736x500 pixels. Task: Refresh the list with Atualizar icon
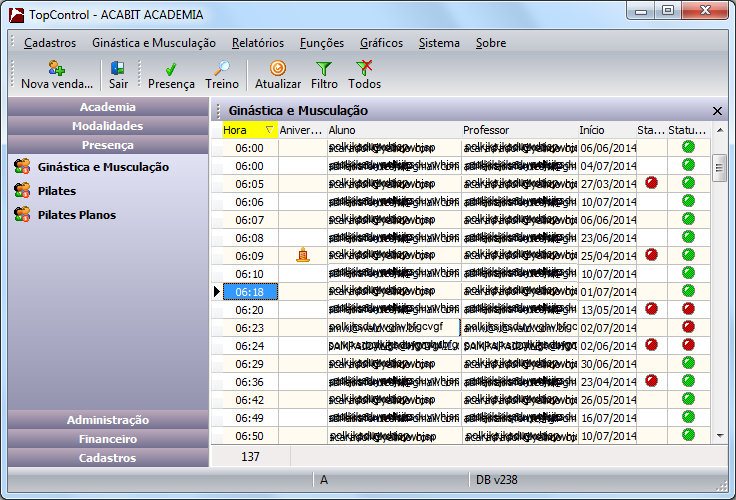[x=278, y=68]
